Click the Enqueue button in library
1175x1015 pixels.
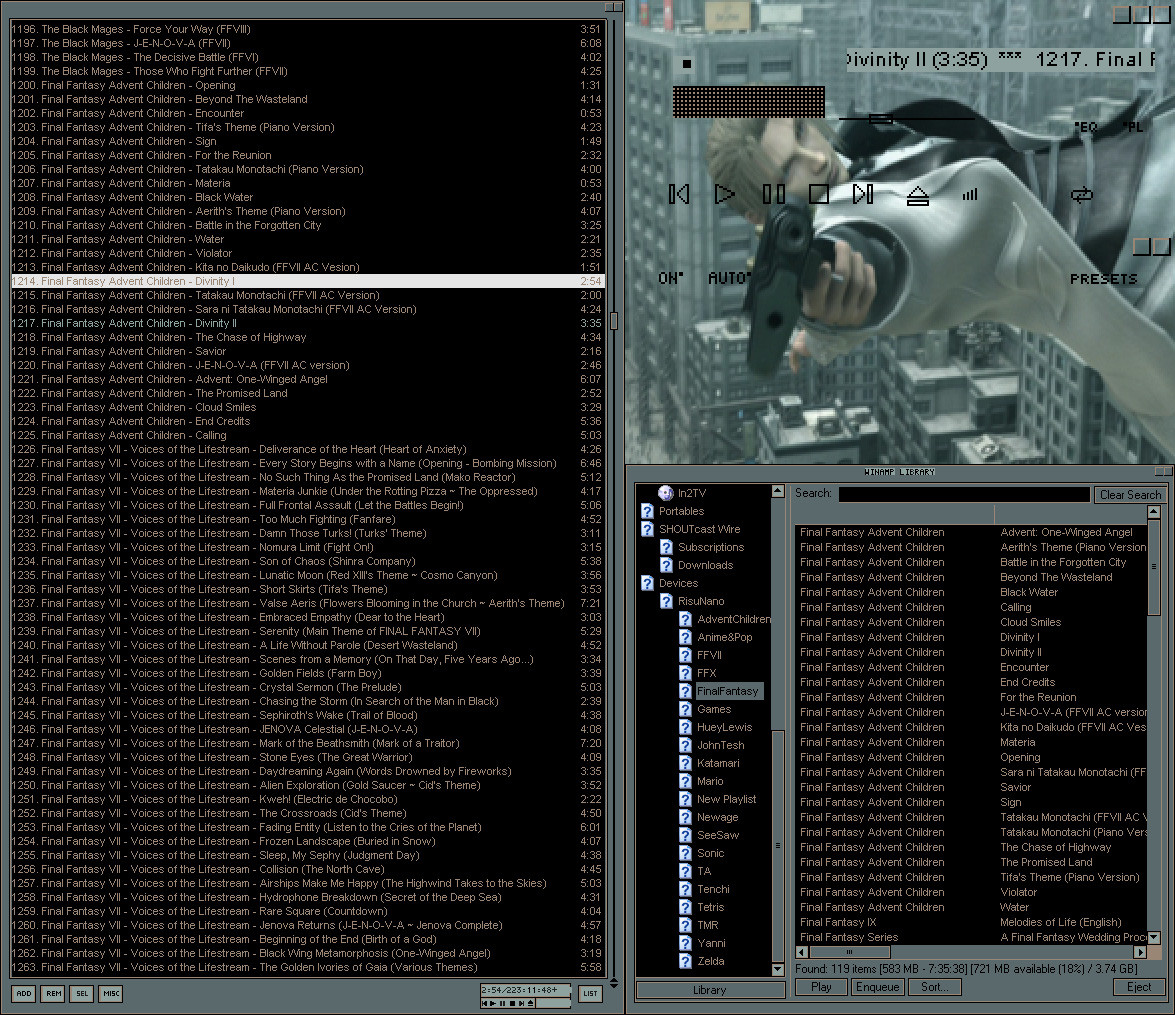(877, 987)
